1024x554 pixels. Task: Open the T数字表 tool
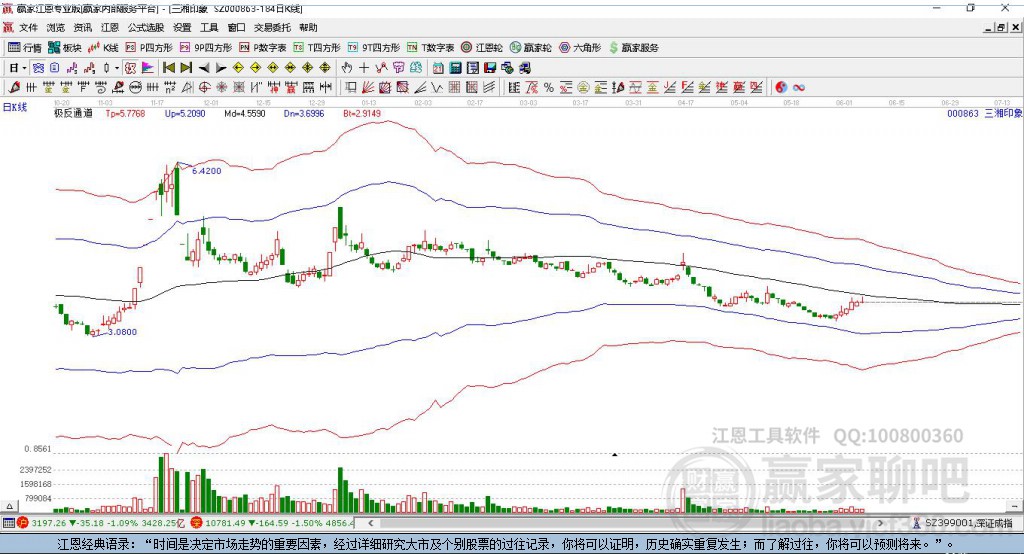430,48
